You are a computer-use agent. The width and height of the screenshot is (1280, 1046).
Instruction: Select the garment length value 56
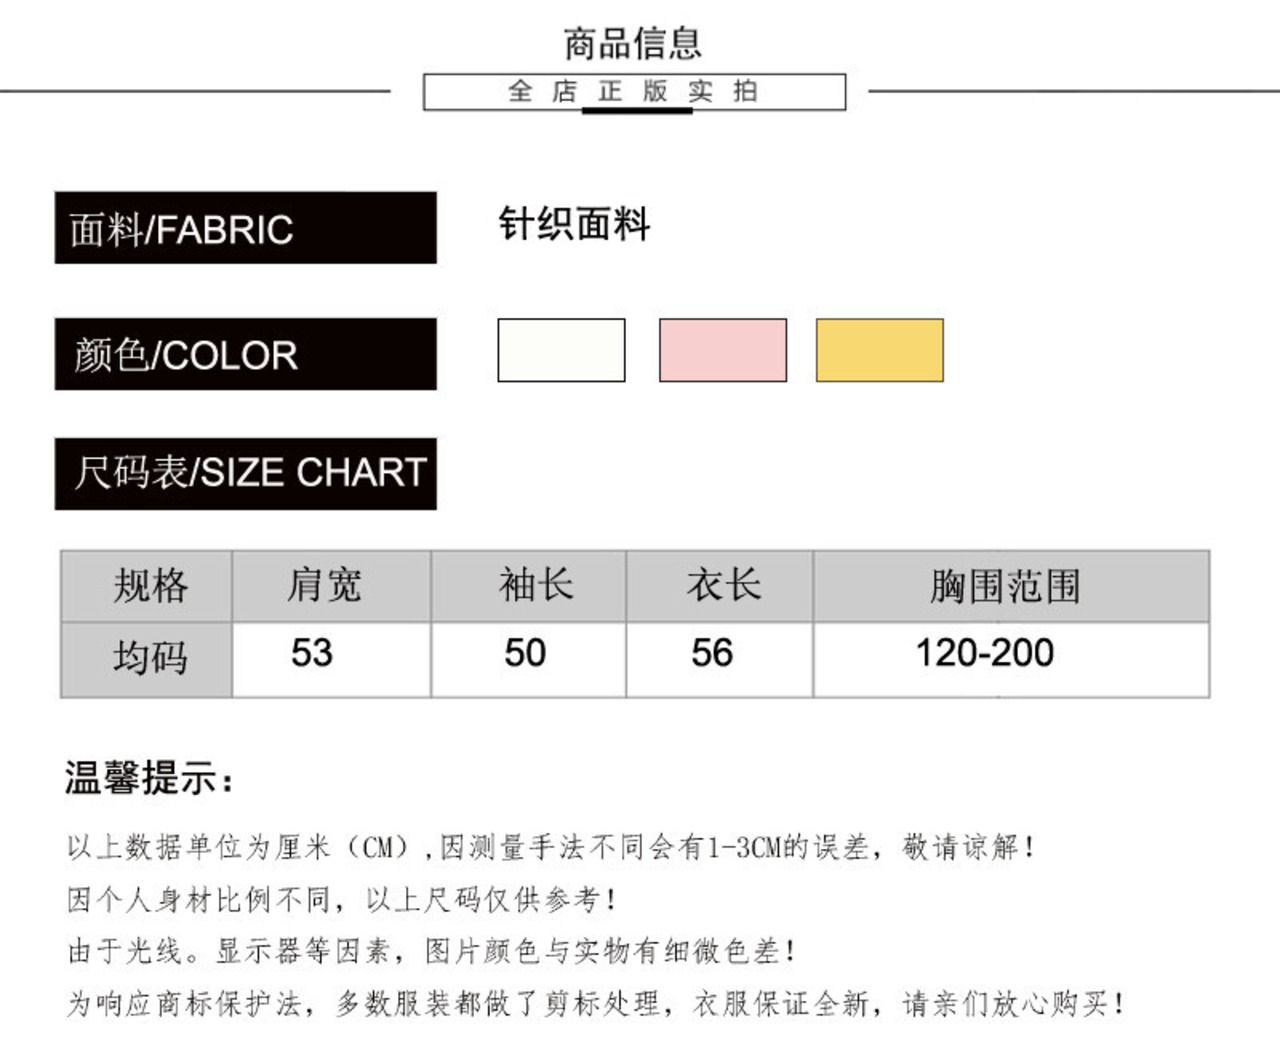tap(712, 654)
